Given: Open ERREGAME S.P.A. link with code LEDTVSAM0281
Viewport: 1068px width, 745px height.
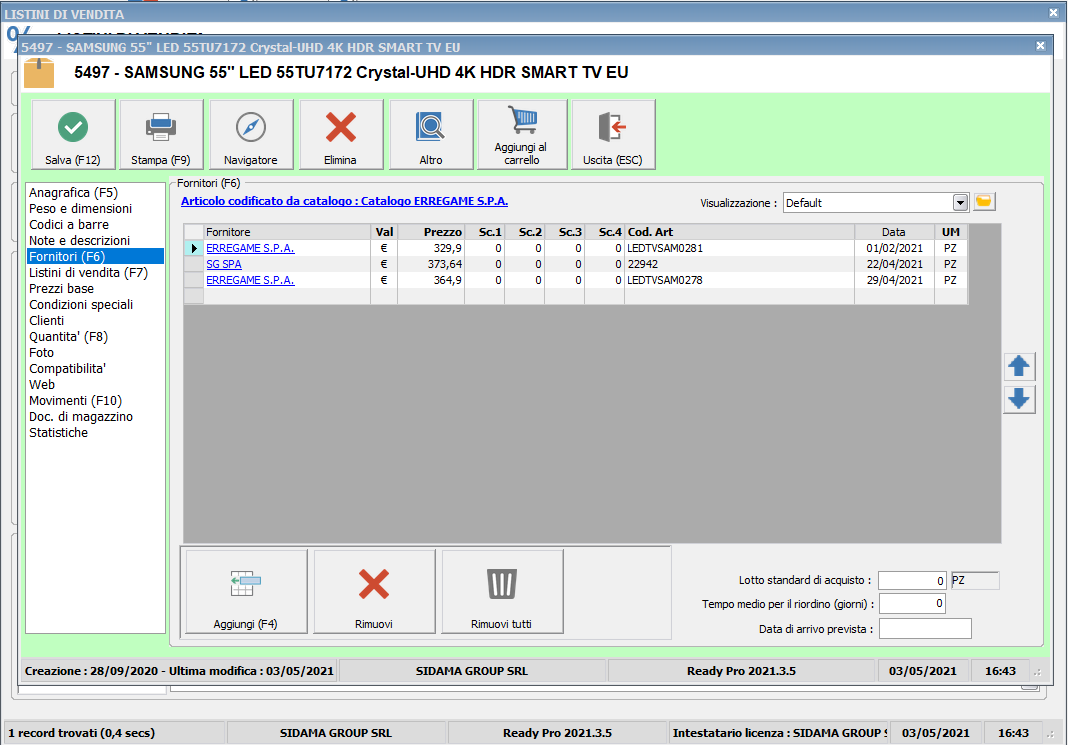Looking at the screenshot, I should point(251,249).
